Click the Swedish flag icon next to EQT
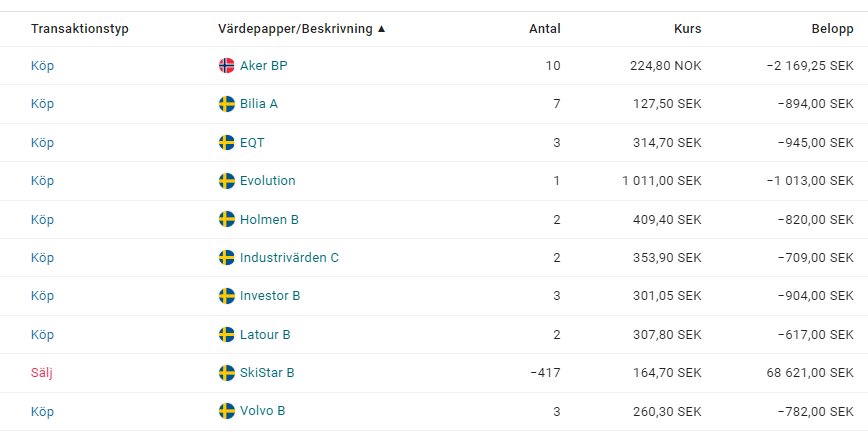868x442 pixels. [x=227, y=143]
